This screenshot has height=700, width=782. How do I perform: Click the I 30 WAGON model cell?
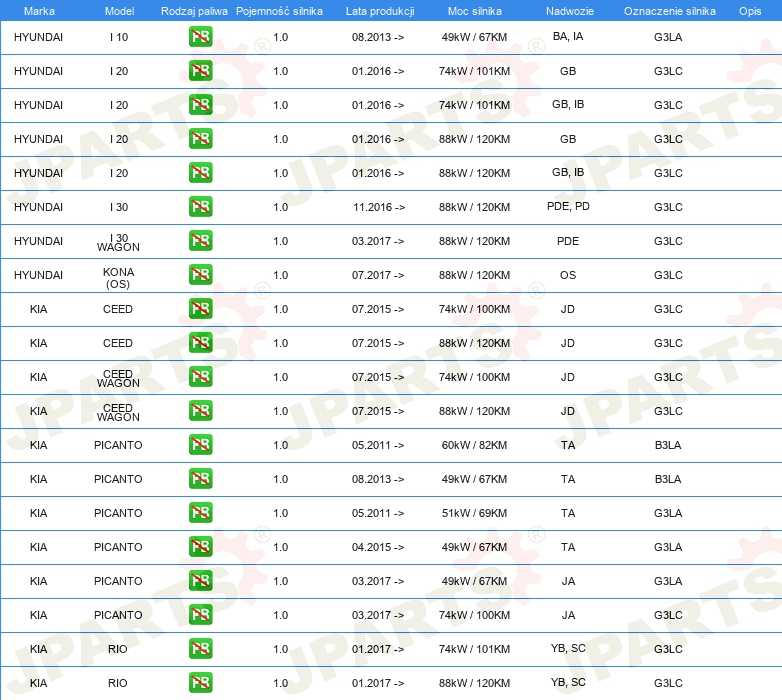(x=118, y=242)
